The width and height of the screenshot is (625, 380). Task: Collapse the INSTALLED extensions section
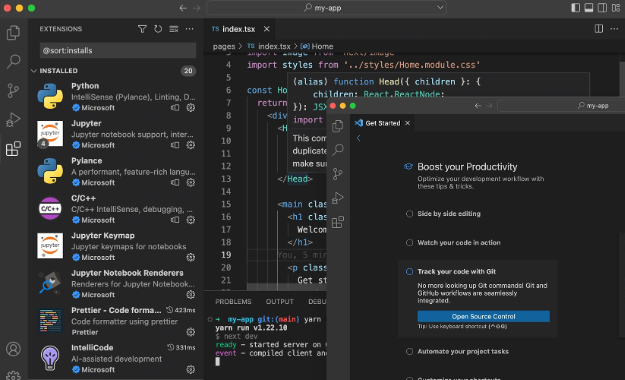tap(34, 71)
